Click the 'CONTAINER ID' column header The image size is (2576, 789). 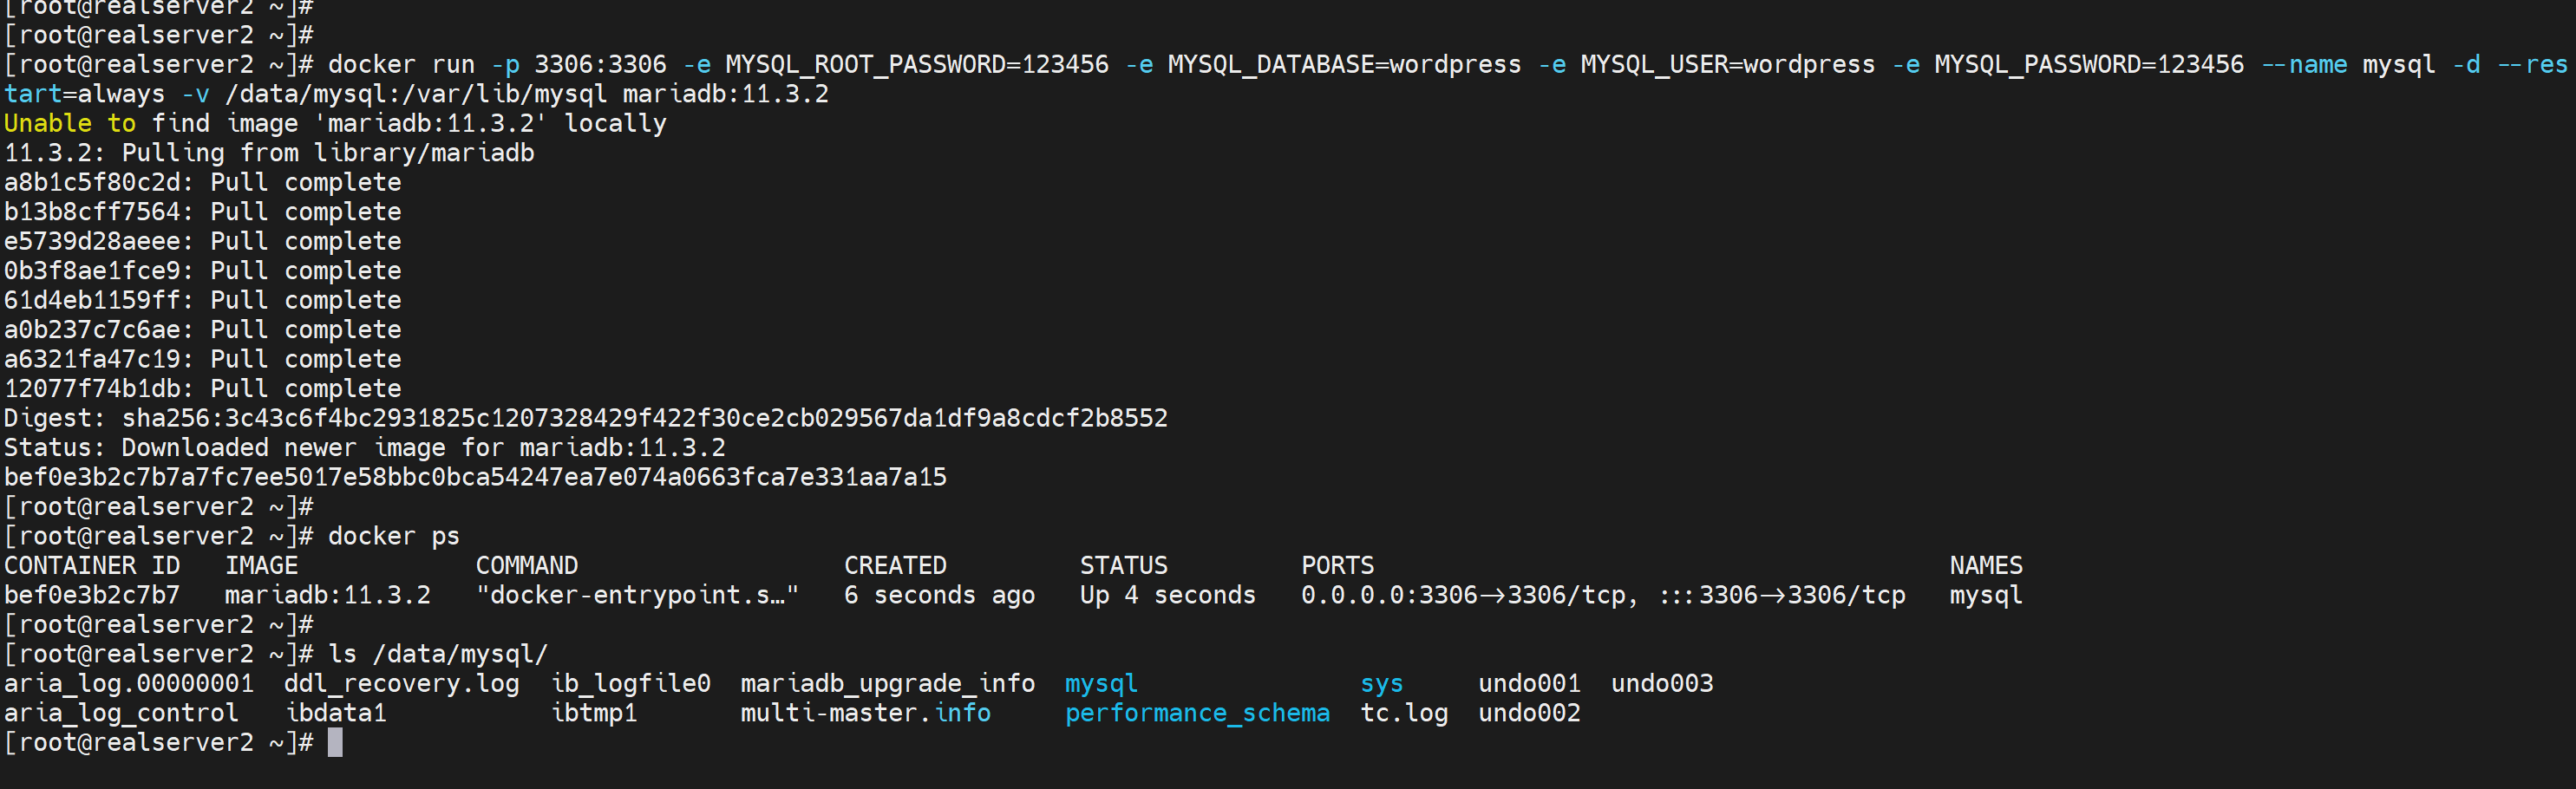(x=92, y=565)
